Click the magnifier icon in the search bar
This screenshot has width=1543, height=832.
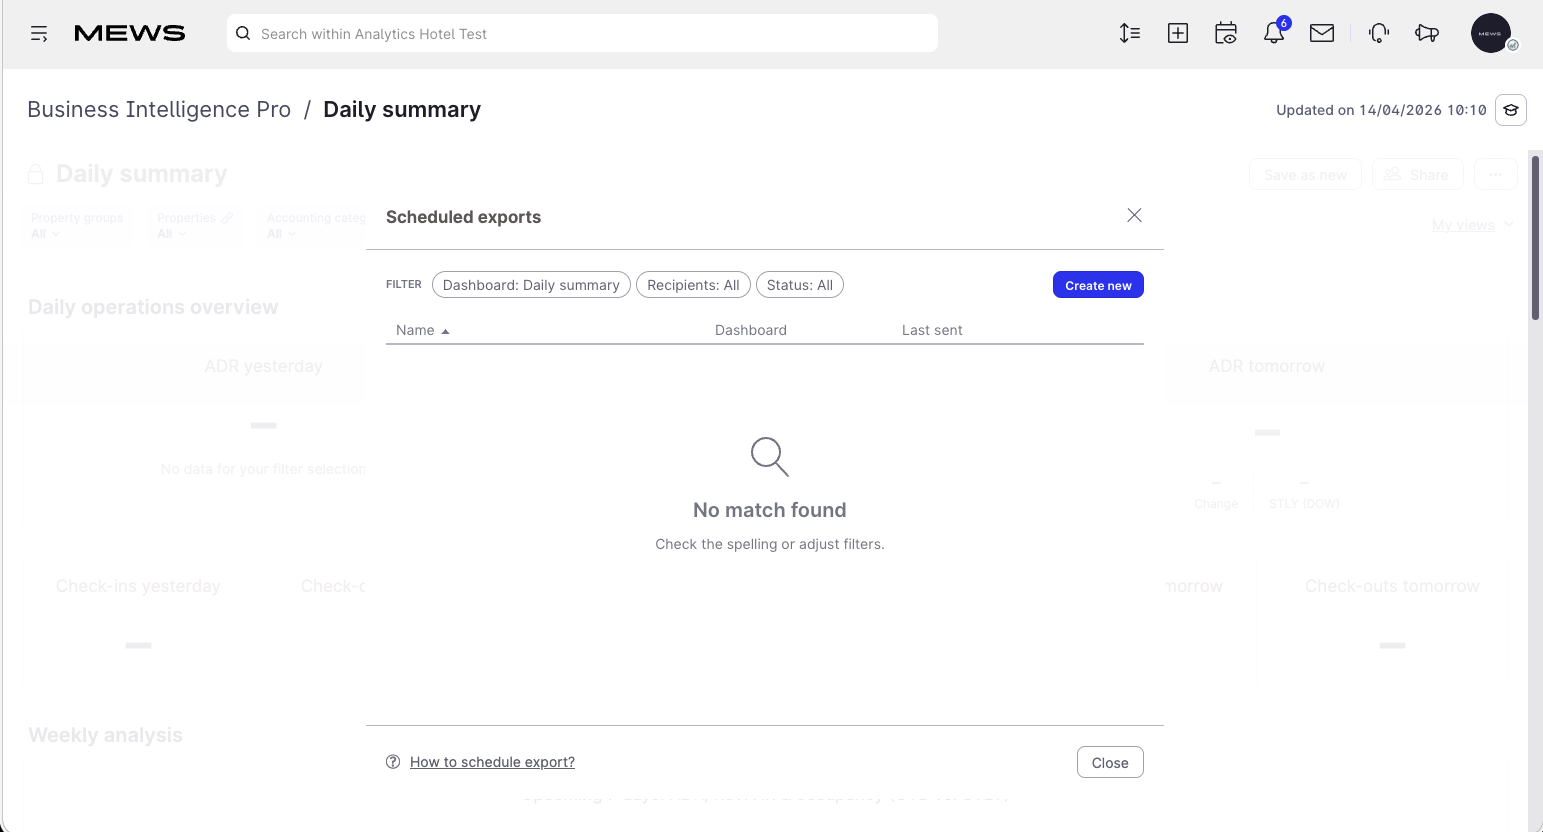tap(243, 33)
